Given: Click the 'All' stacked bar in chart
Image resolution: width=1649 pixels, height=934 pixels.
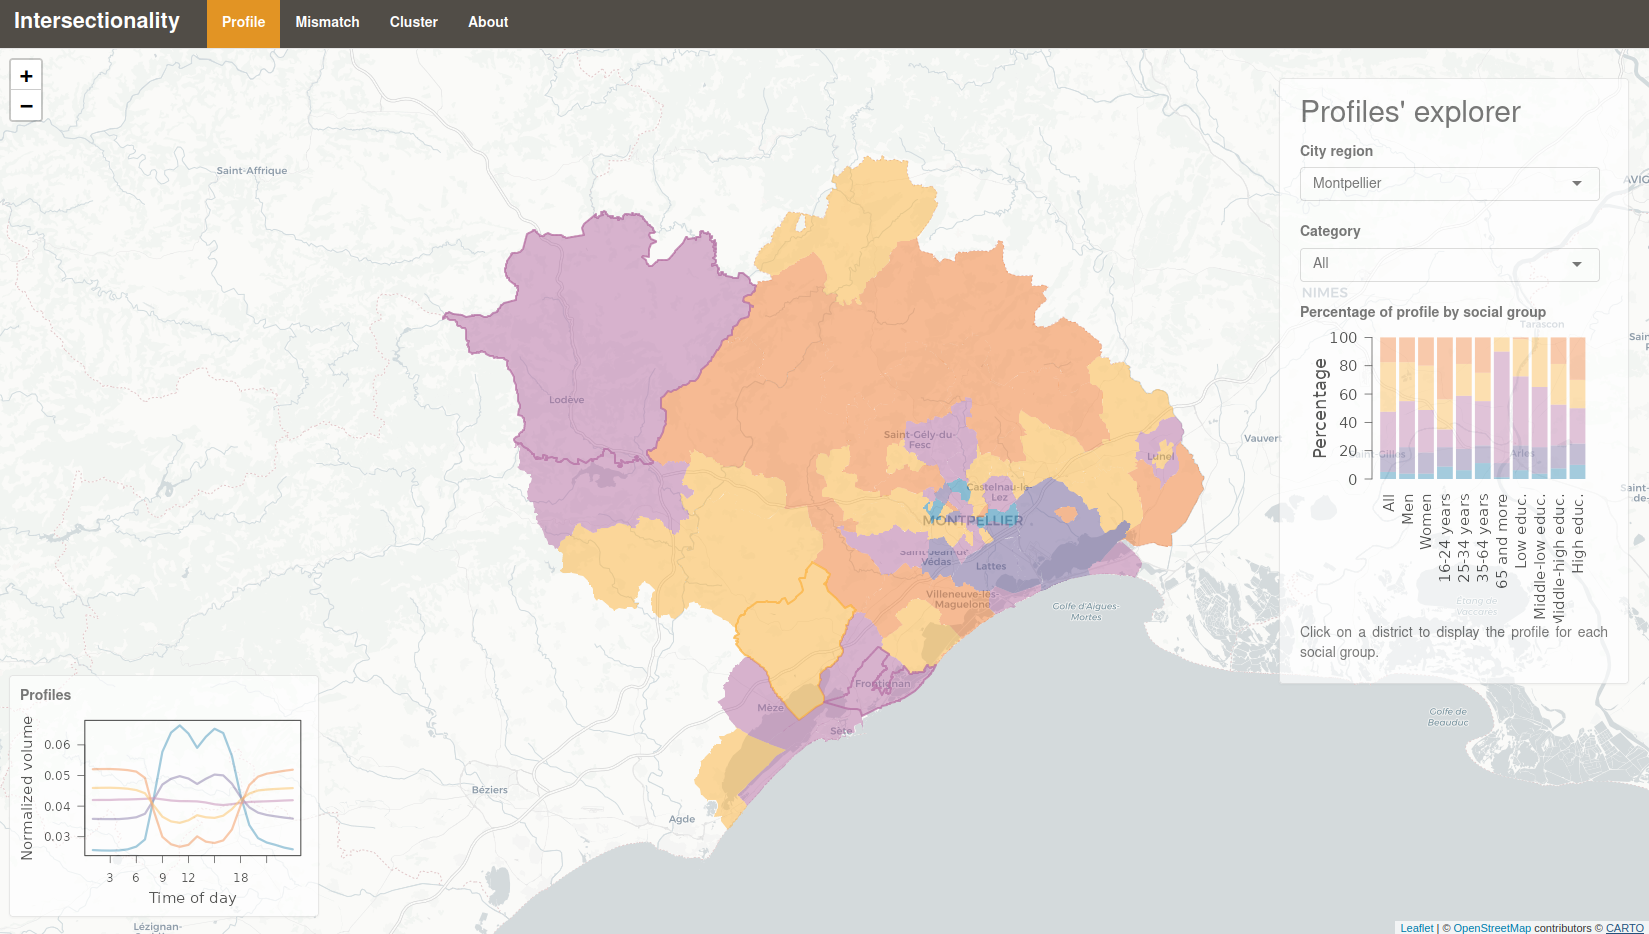Looking at the screenshot, I should coord(1388,408).
